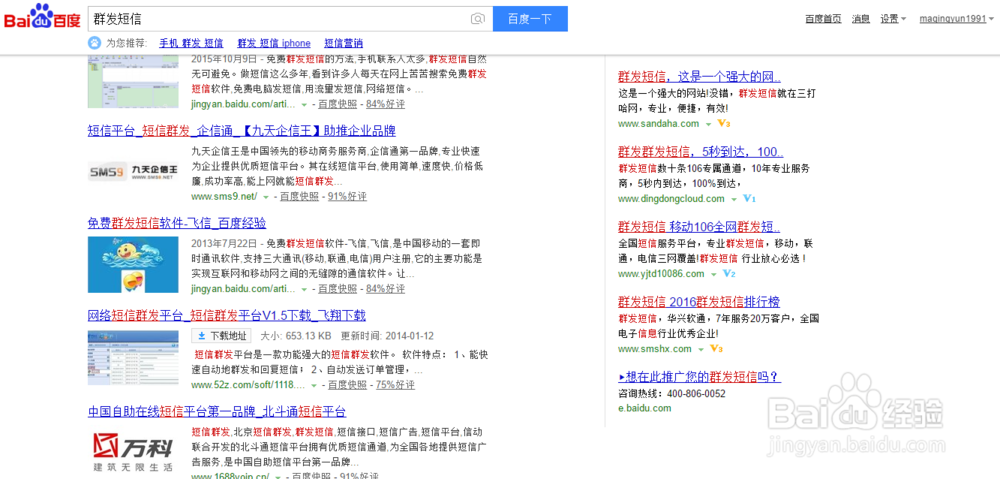
Task: Click the 万科 logo thumbnail
Action: coord(133,452)
